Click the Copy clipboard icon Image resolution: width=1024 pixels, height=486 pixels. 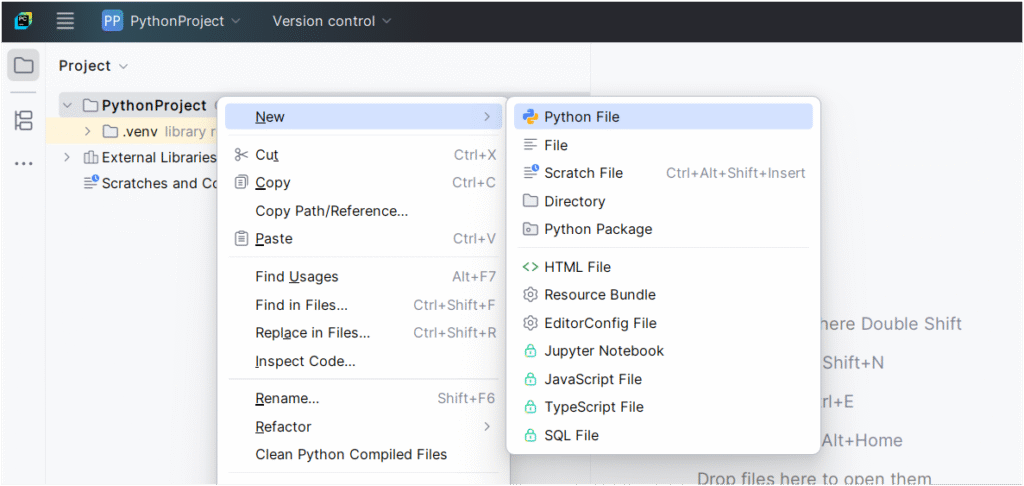tap(241, 182)
